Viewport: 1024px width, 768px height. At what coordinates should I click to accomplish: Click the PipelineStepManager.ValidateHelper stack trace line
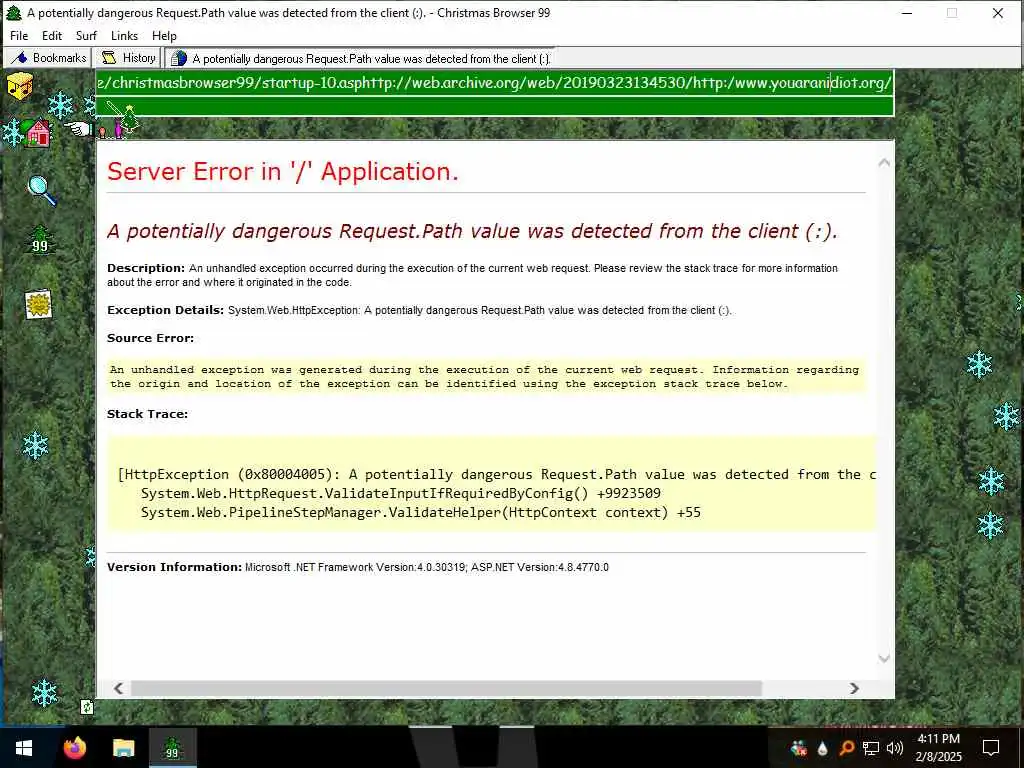coord(421,513)
